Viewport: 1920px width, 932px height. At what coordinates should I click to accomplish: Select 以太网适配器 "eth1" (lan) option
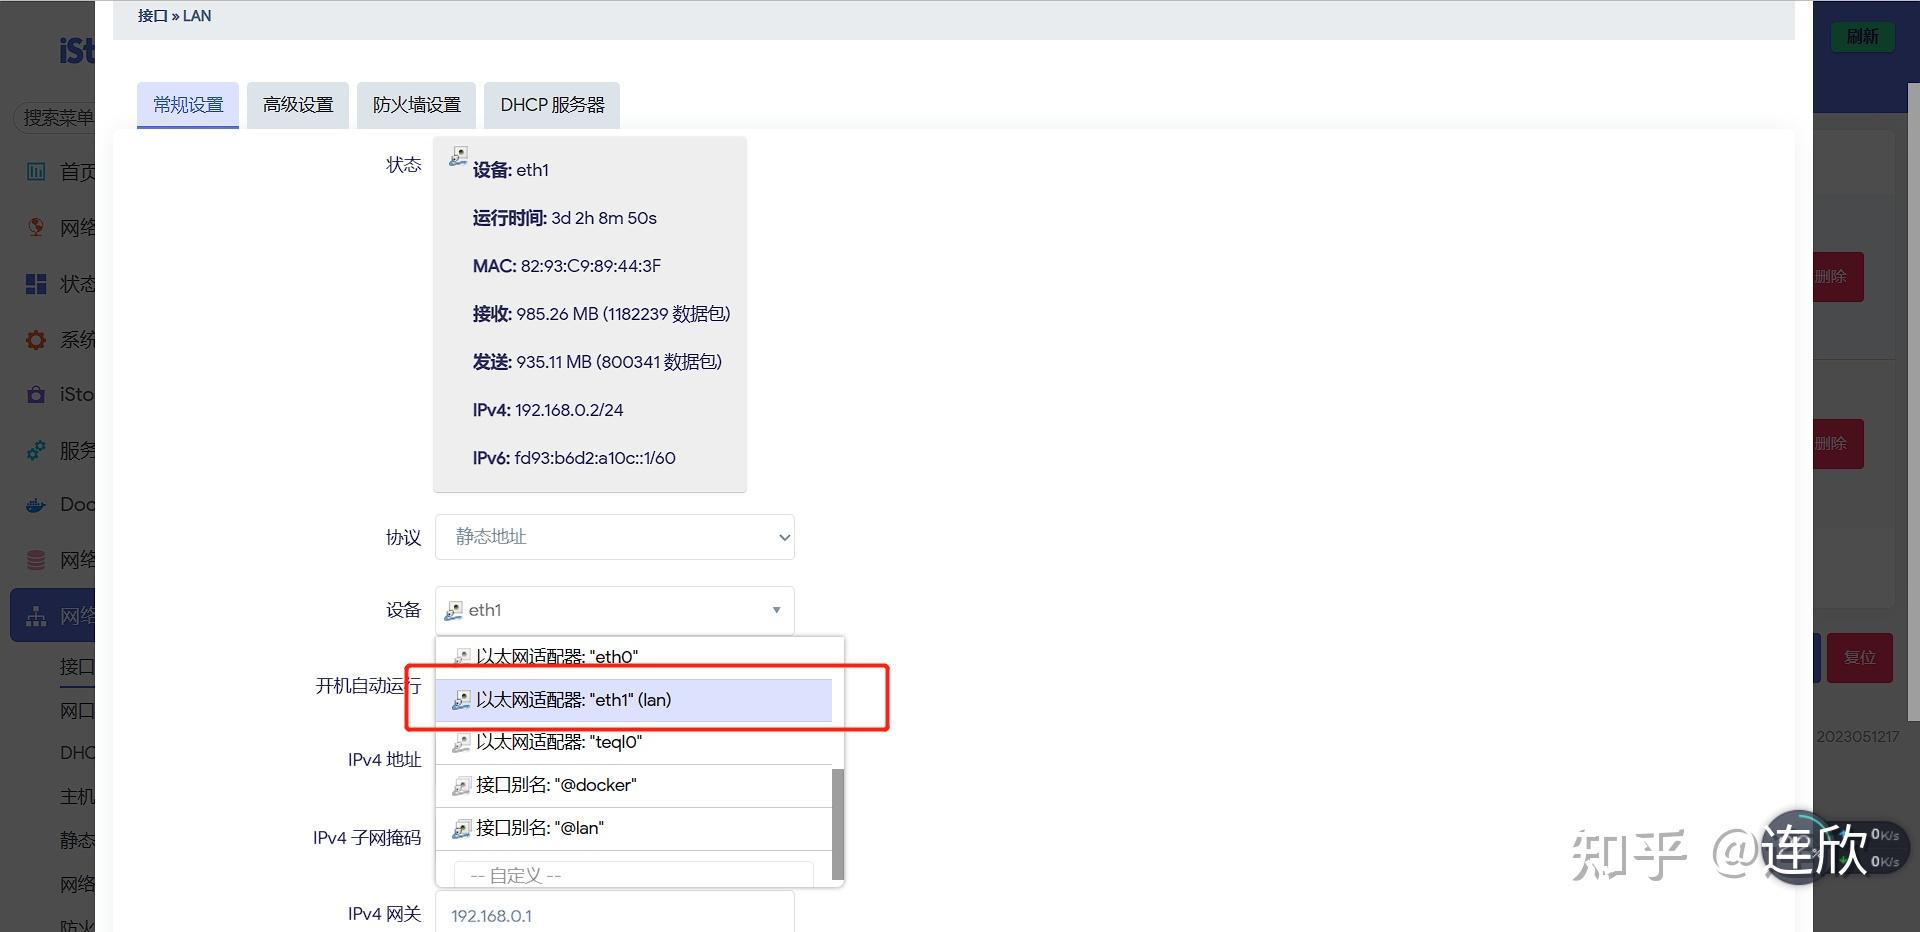(x=634, y=700)
